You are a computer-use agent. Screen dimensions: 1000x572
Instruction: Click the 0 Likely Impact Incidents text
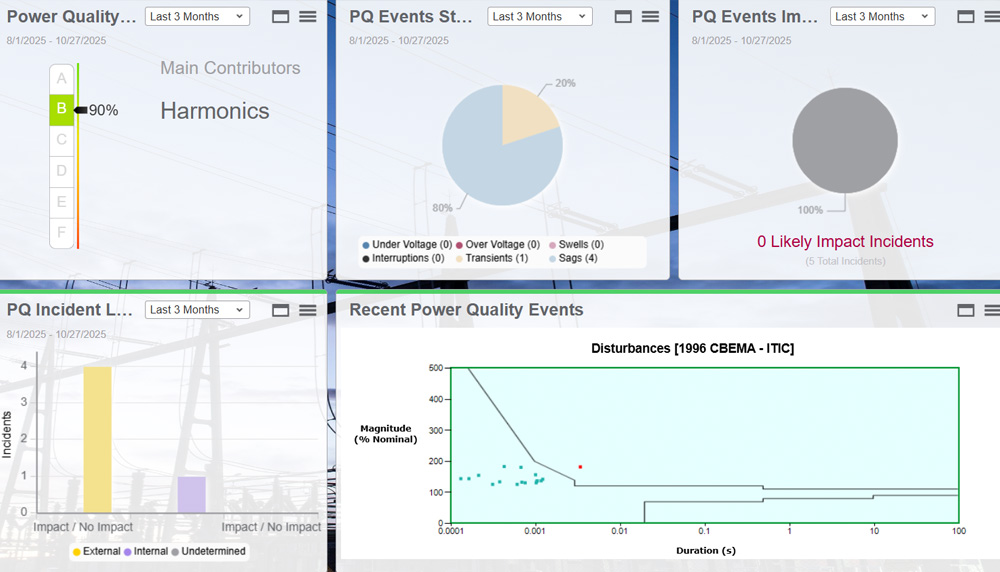(845, 242)
